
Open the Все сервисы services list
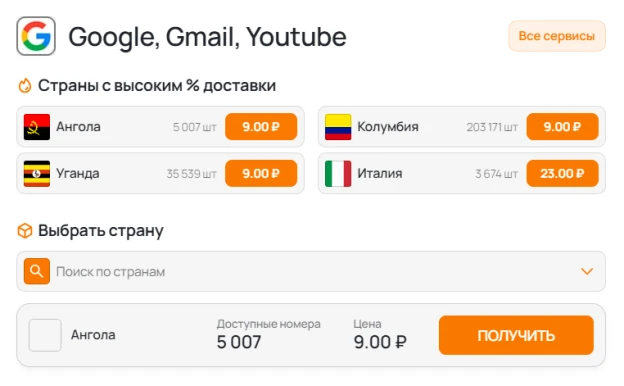(x=557, y=36)
